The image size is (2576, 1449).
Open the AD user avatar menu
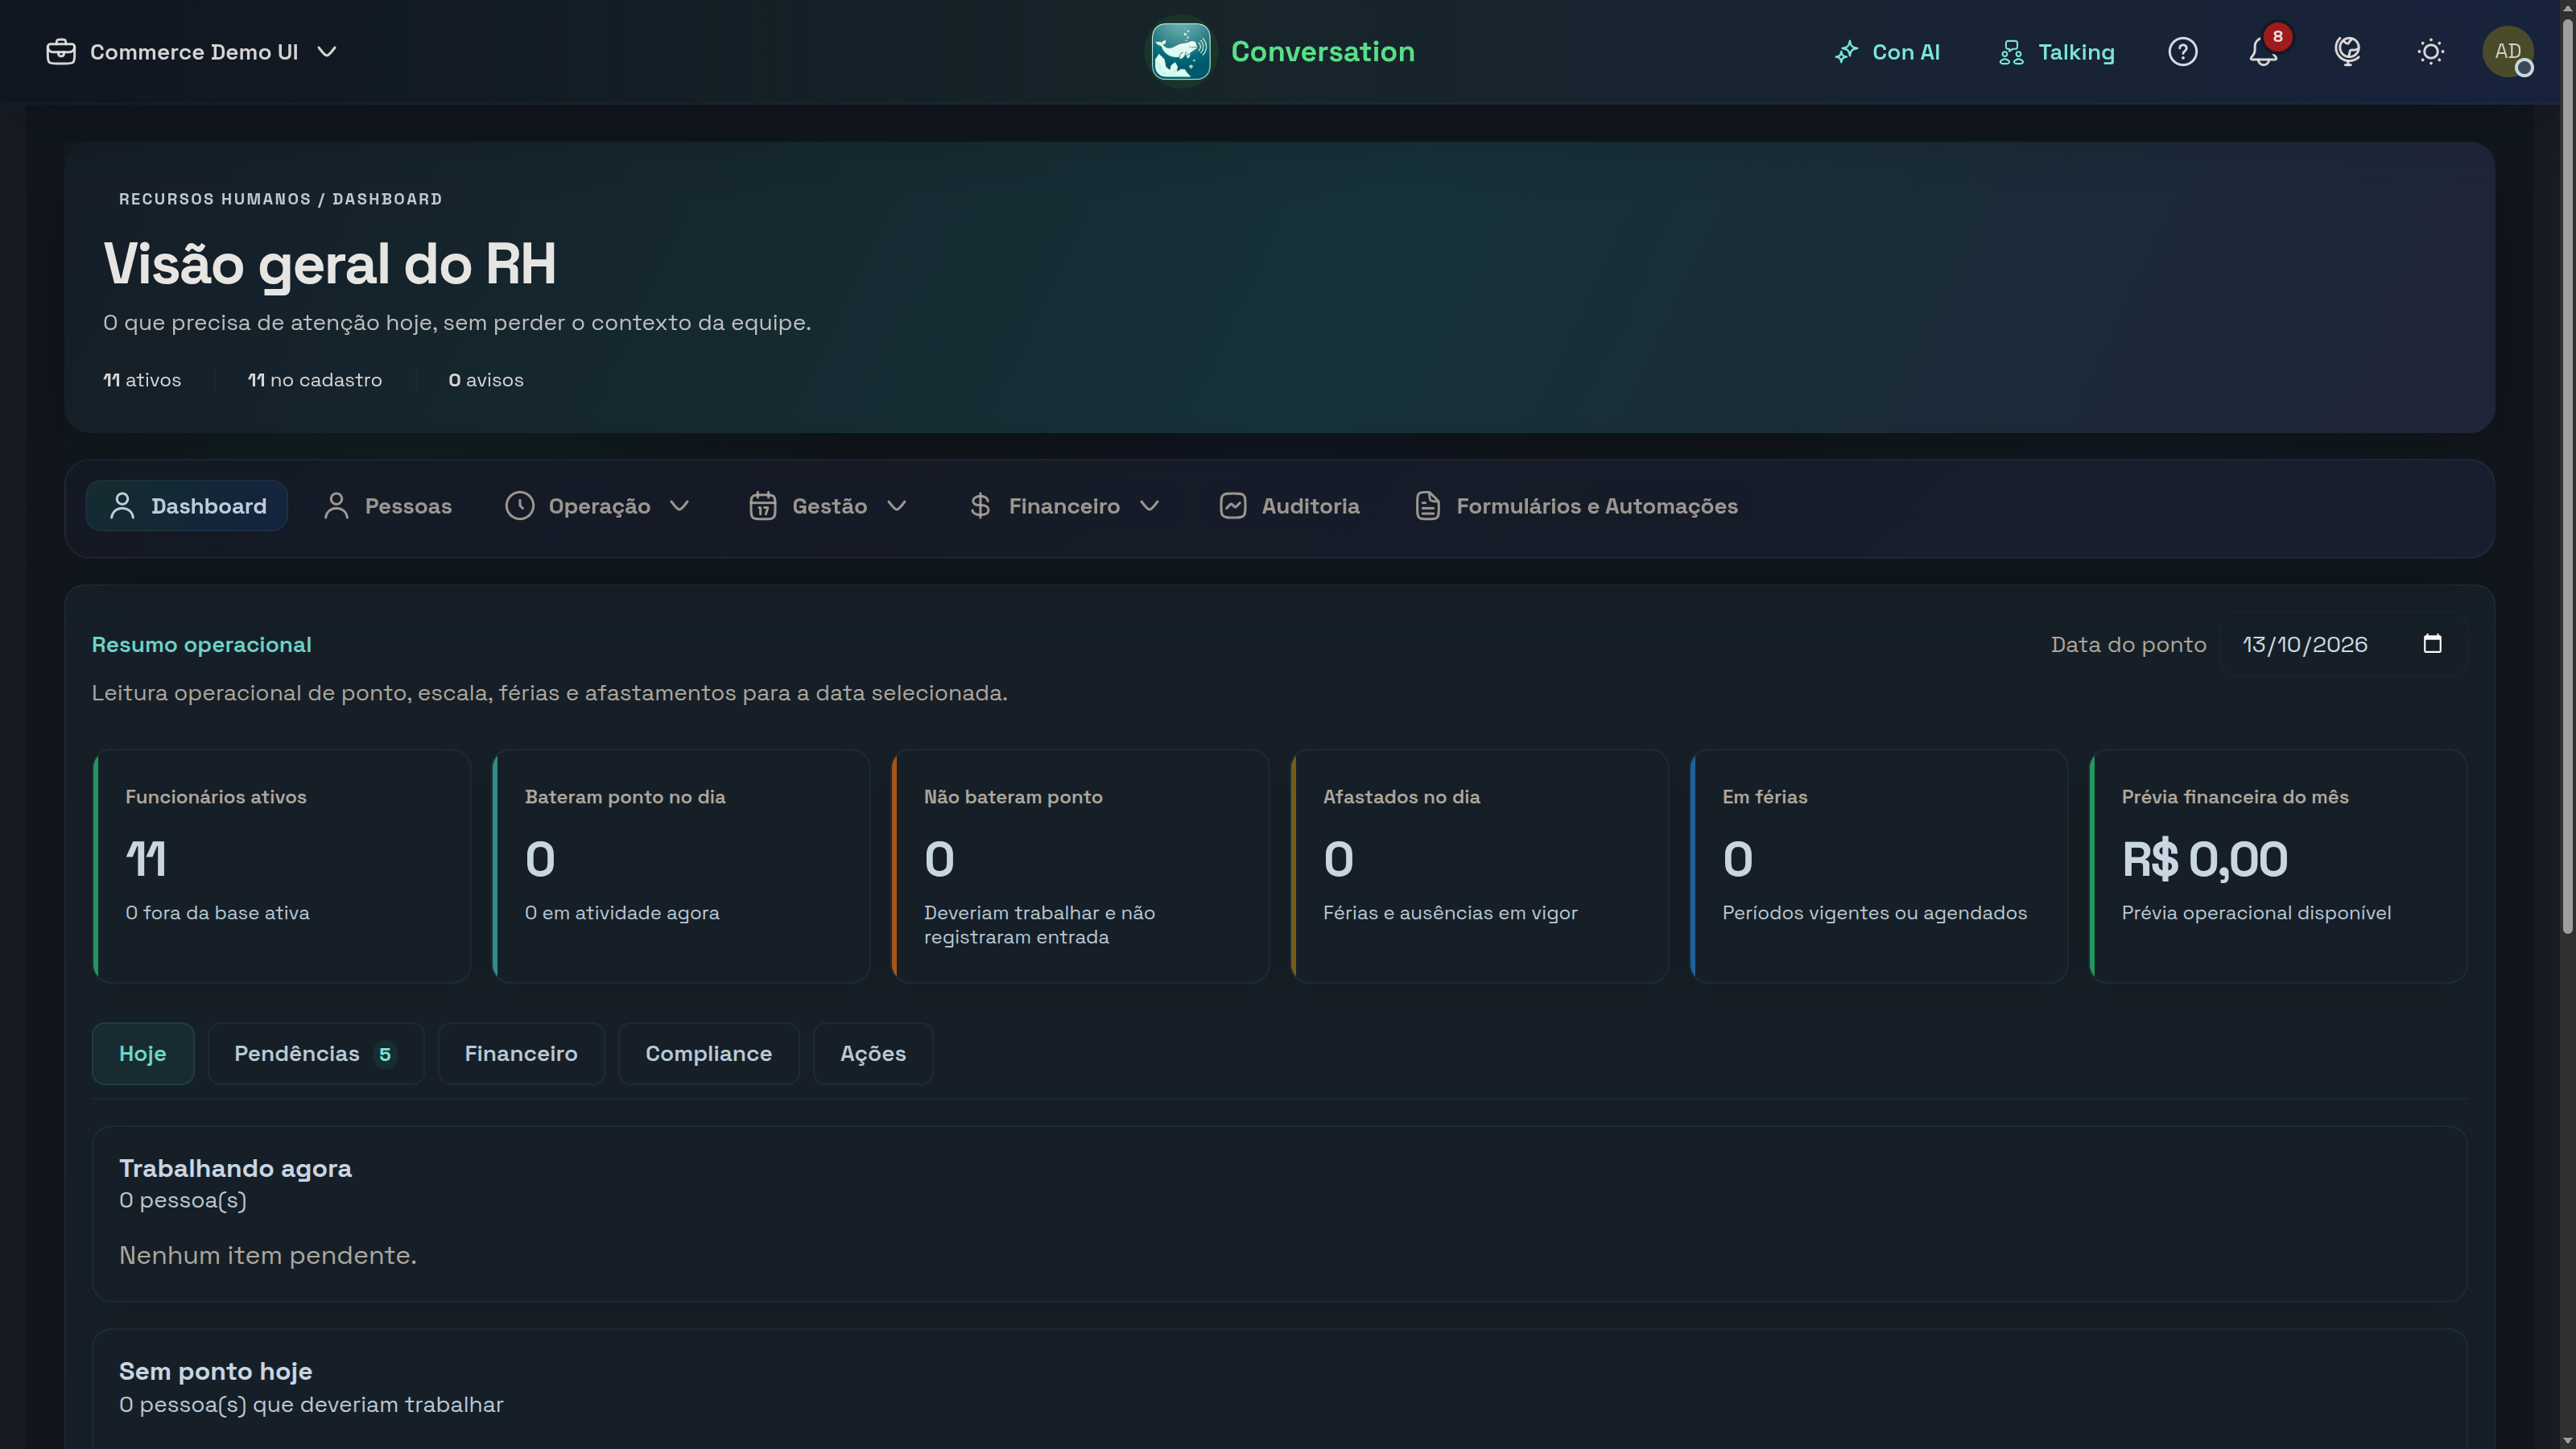pos(2508,52)
